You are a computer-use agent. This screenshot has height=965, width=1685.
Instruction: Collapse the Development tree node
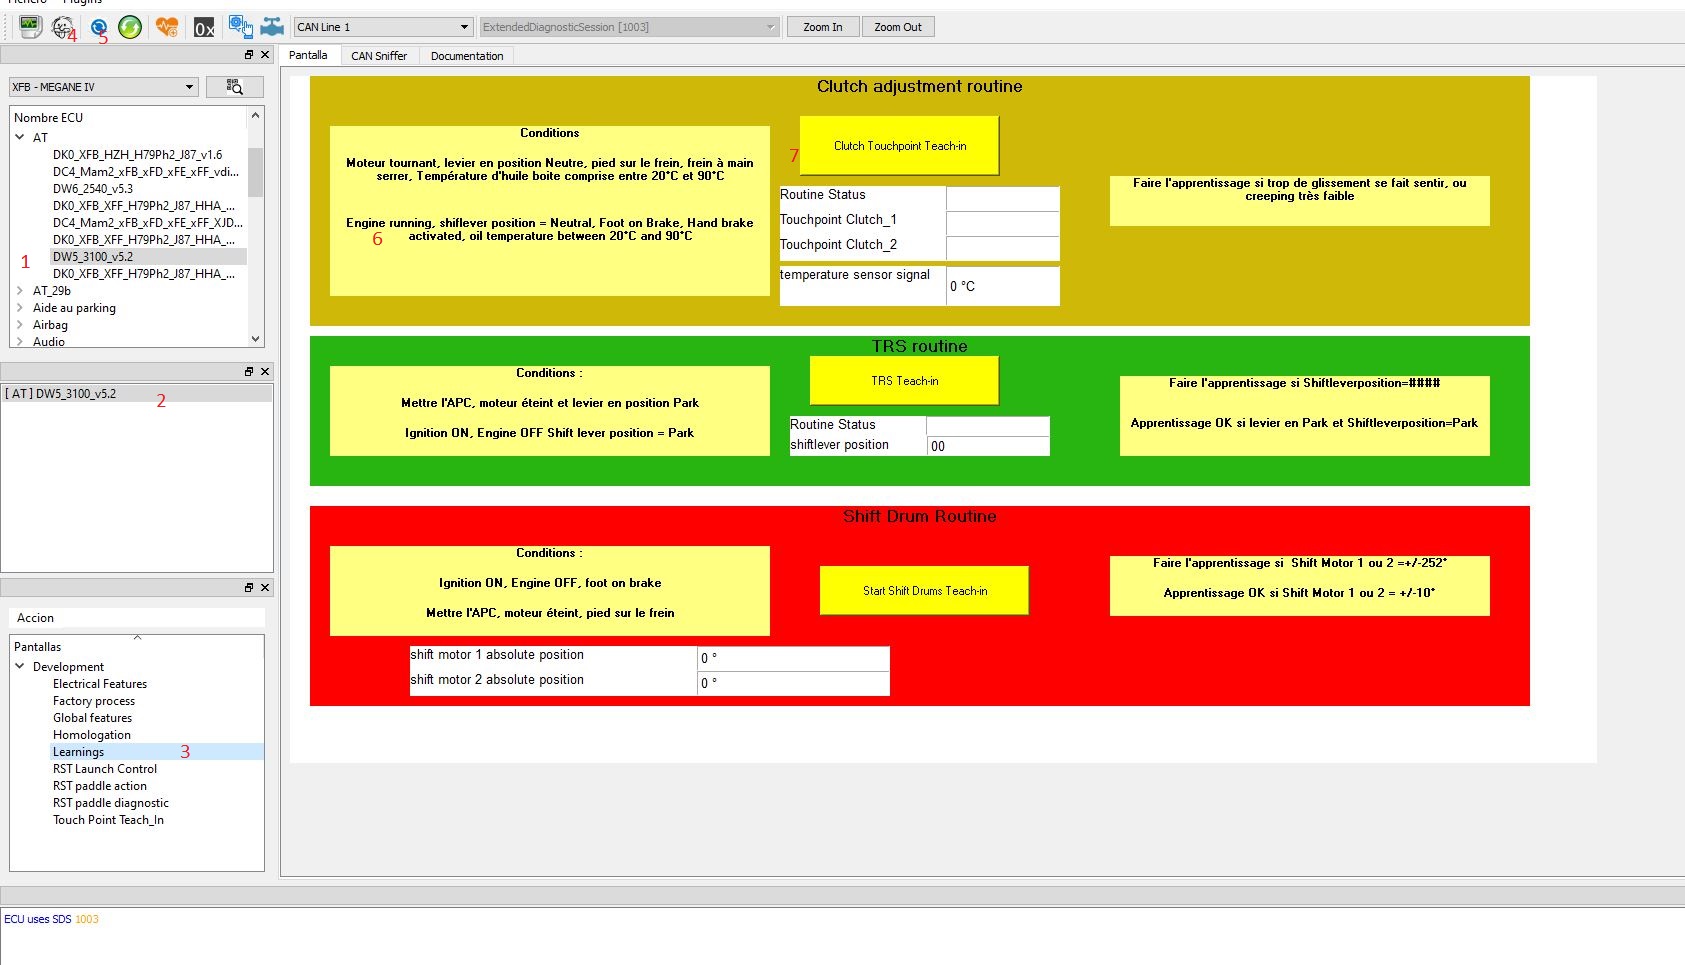(20, 666)
